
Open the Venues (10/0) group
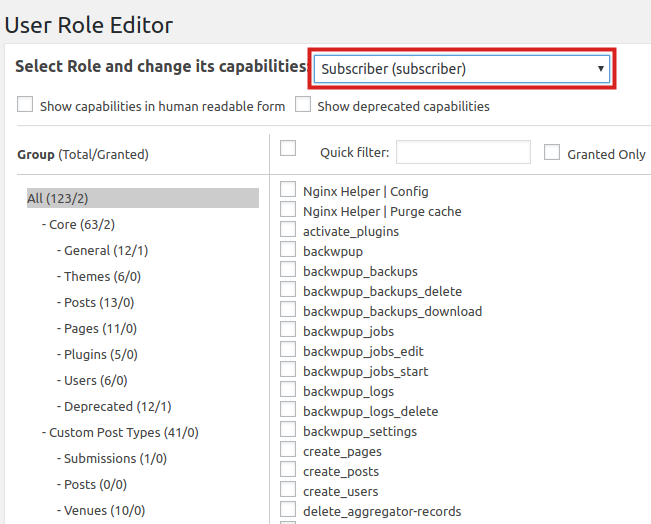pos(104,511)
